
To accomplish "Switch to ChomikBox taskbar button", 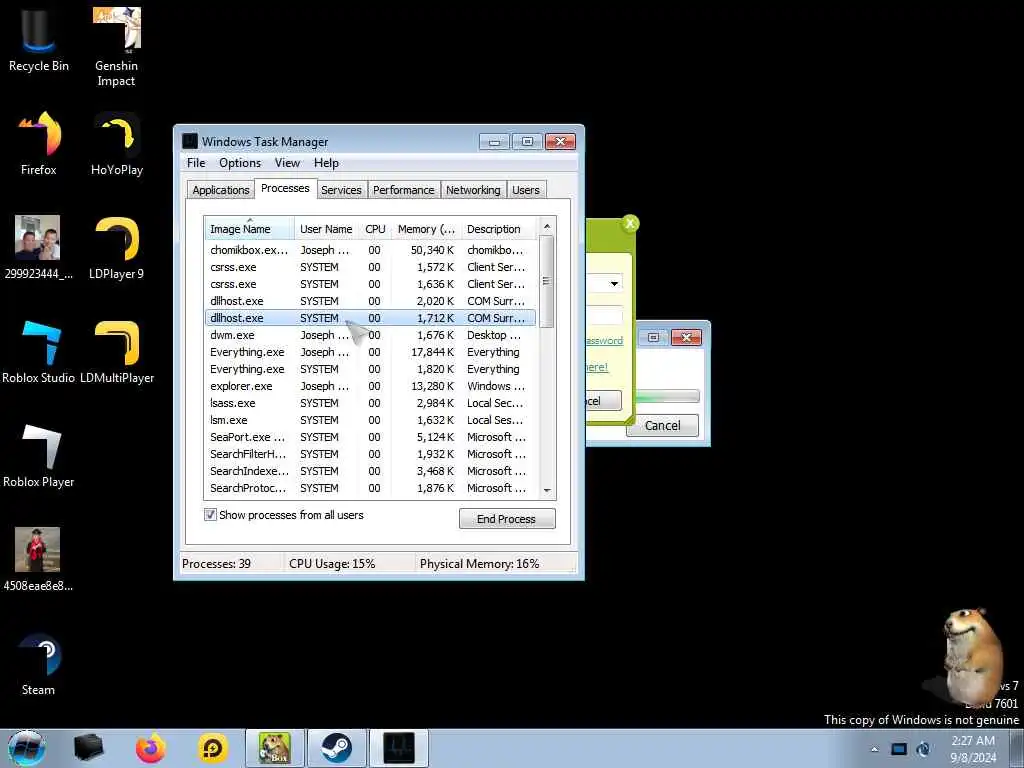I will pos(275,748).
